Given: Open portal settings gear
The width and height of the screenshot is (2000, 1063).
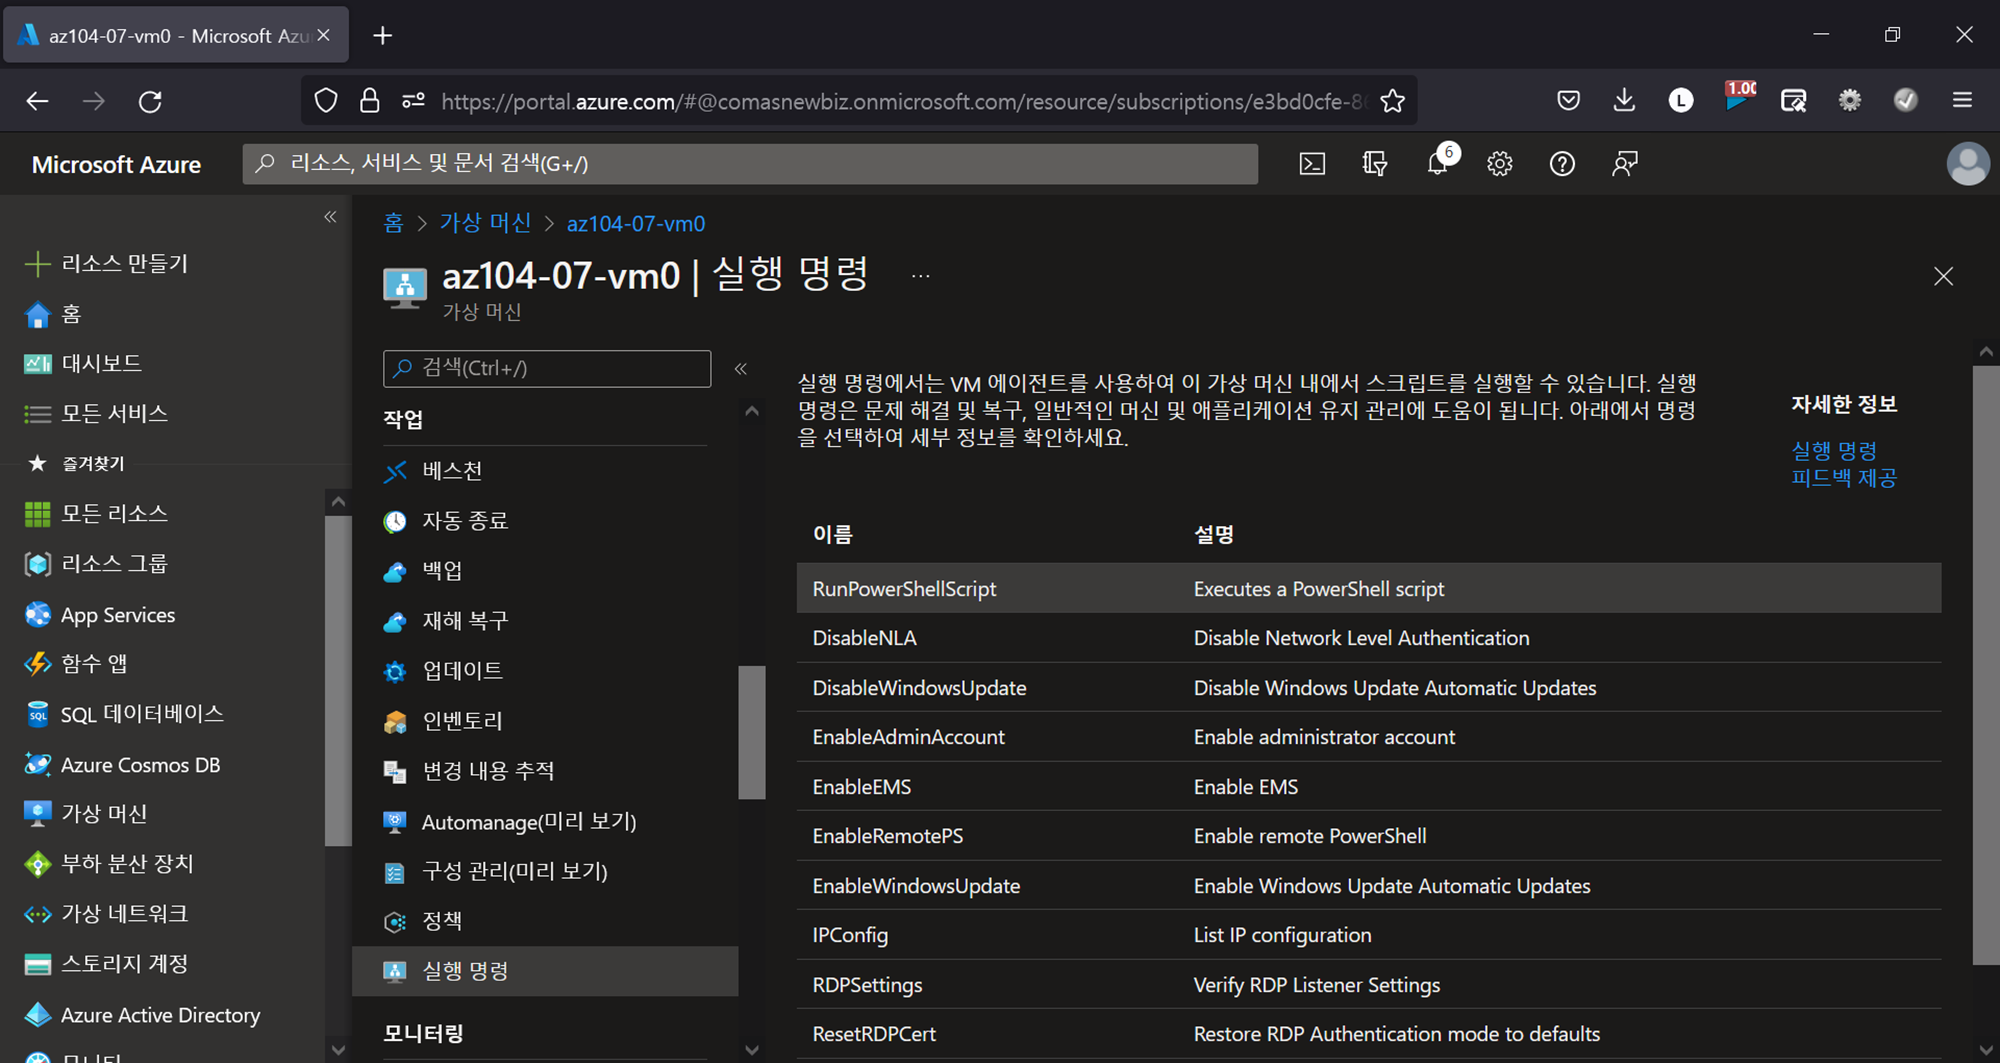Looking at the screenshot, I should tap(1499, 164).
